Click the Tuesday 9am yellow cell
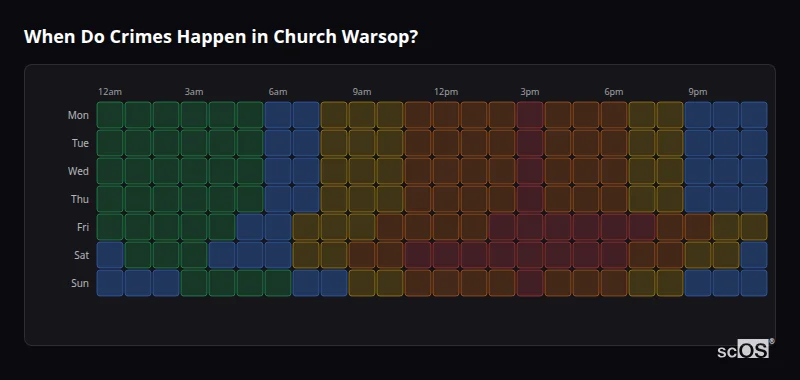Image resolution: width=800 pixels, height=380 pixels. (x=362, y=143)
